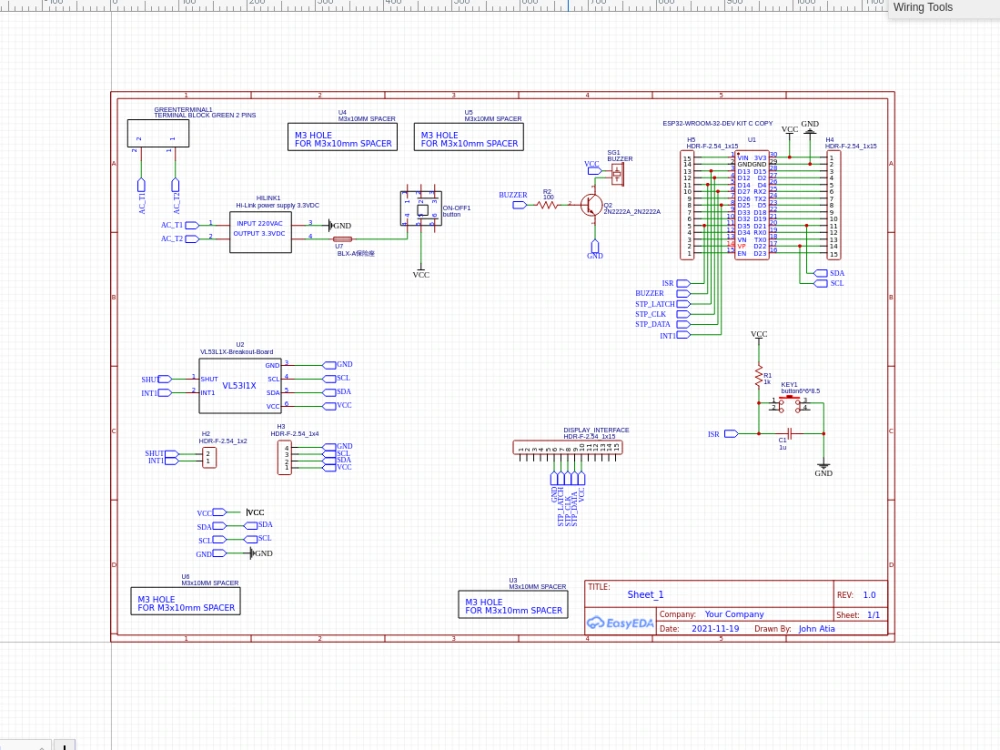Screen dimensions: 1000x750
Task: Select the C1 1u capacitor
Action: 790,434
